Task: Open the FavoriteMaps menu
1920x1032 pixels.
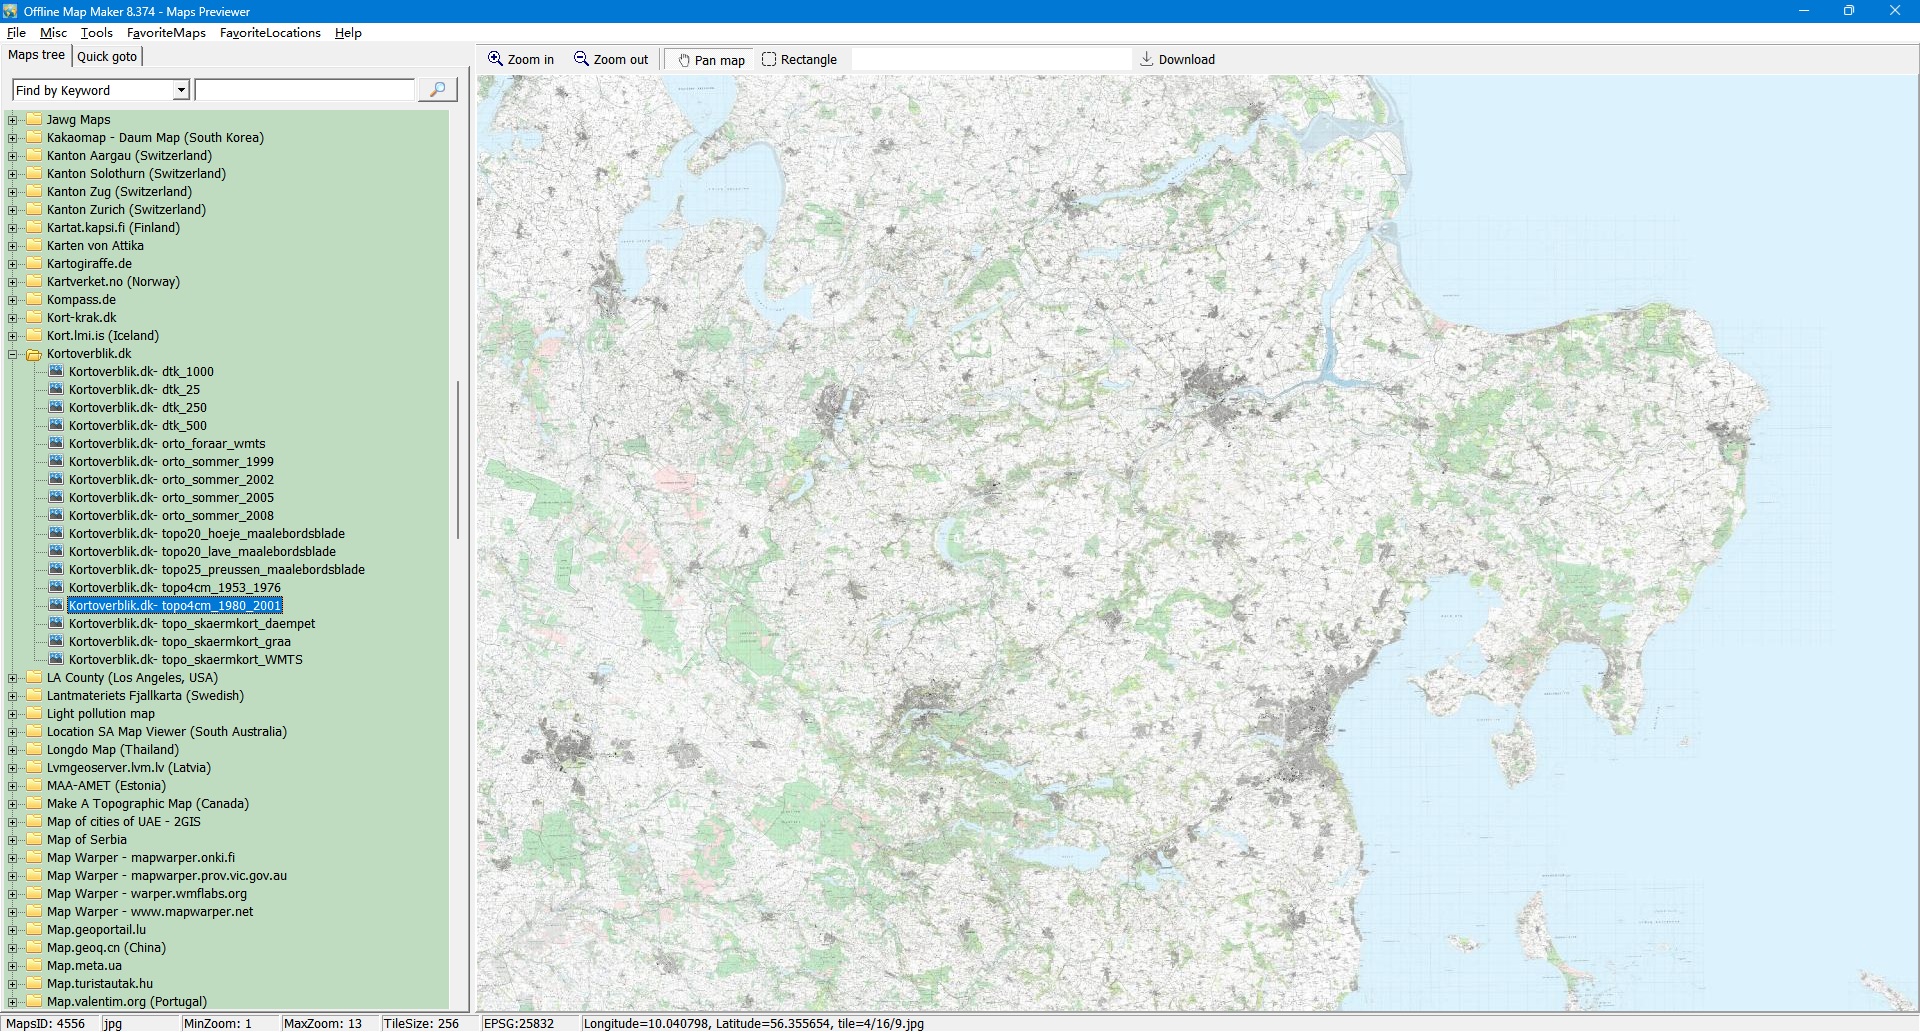Action: click(x=166, y=33)
